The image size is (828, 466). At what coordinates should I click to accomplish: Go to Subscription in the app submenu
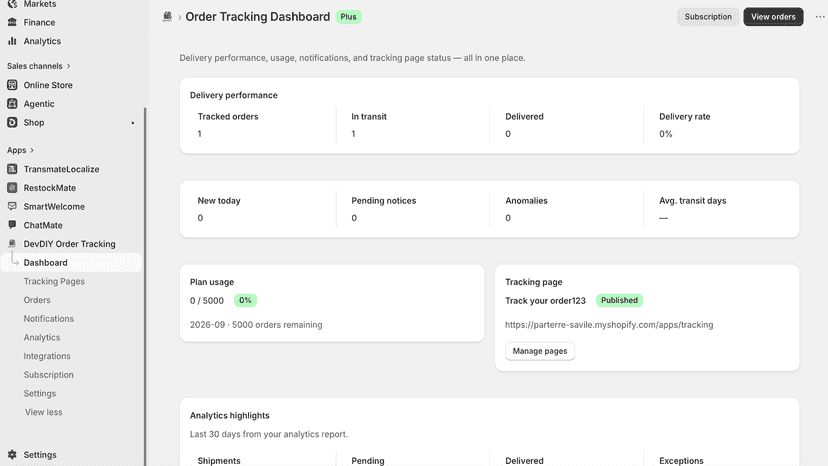point(49,375)
